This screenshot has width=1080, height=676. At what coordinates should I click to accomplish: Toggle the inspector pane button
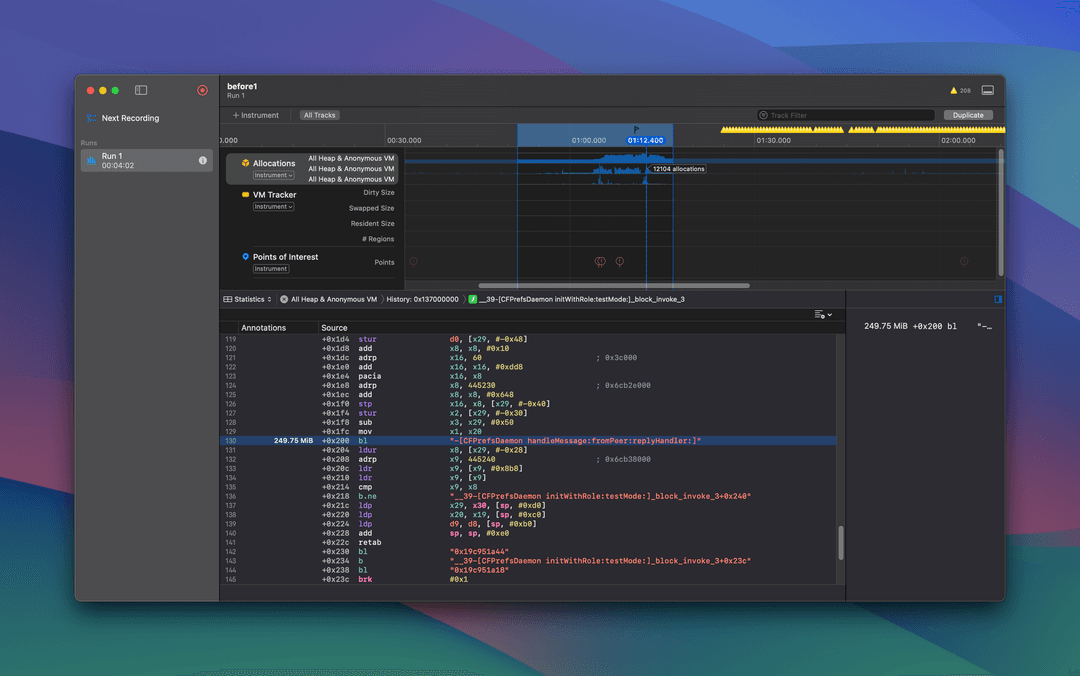pos(997,299)
